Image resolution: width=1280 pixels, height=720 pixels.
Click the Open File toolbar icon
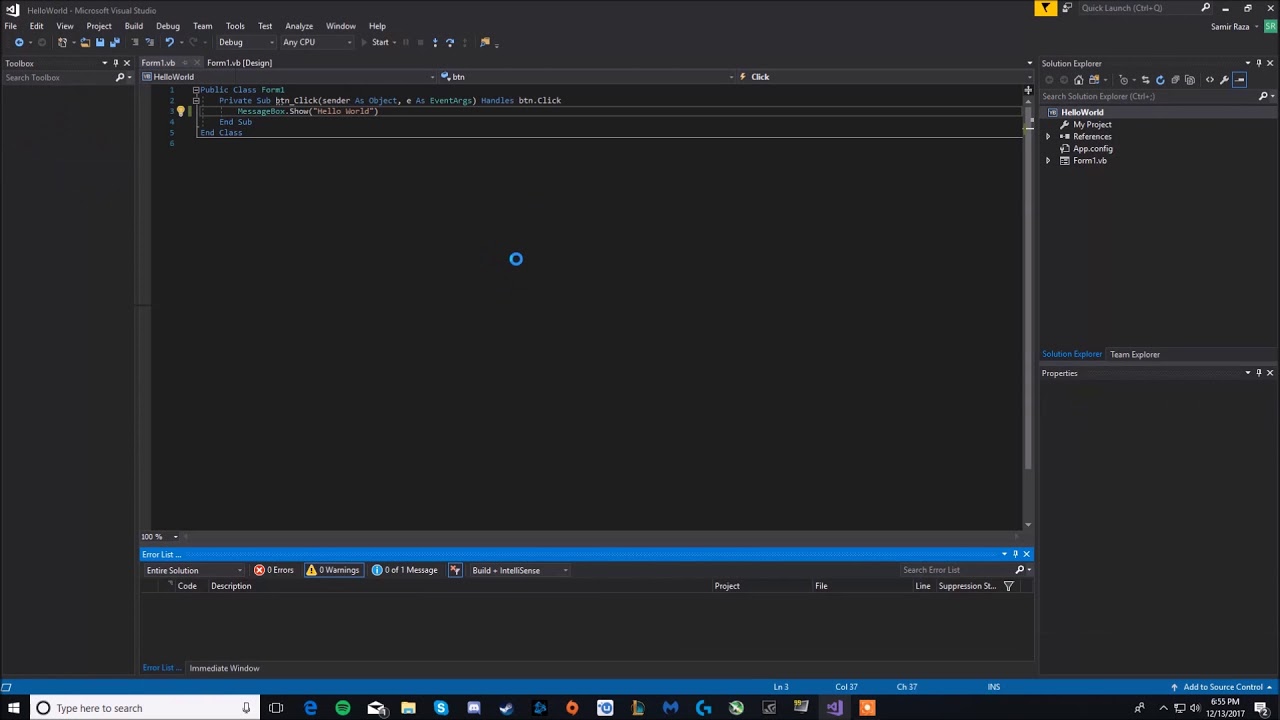pyautogui.click(x=85, y=42)
